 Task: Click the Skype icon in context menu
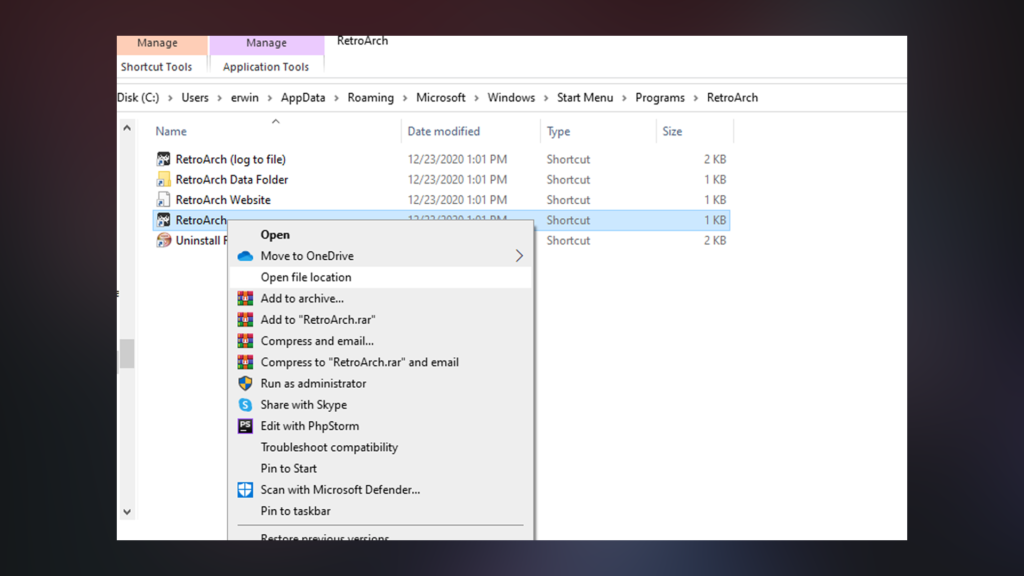245,405
